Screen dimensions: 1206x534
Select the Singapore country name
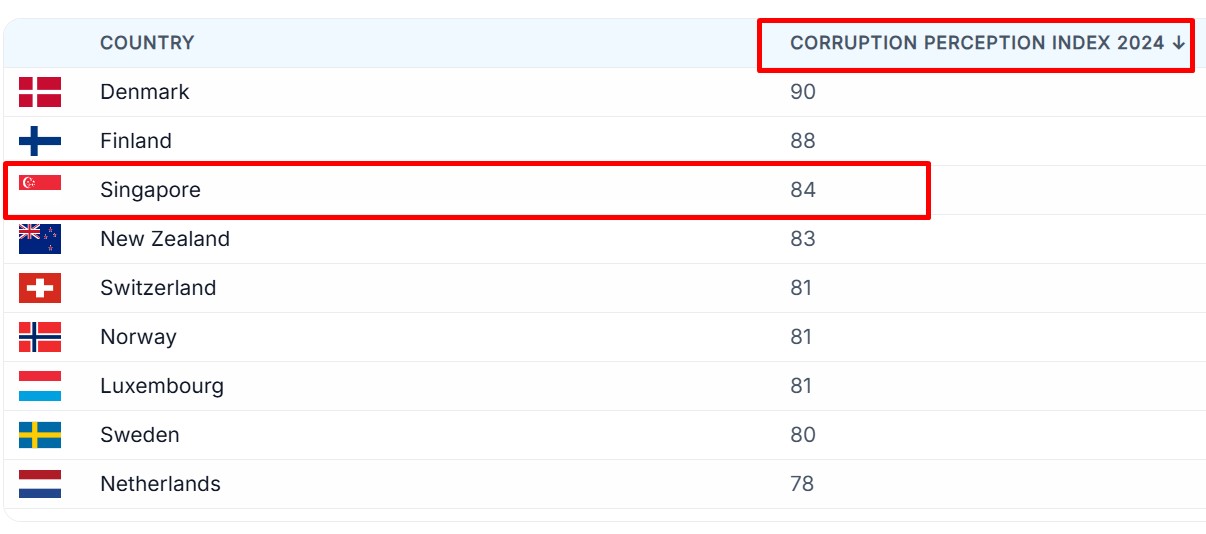pyautogui.click(x=150, y=190)
